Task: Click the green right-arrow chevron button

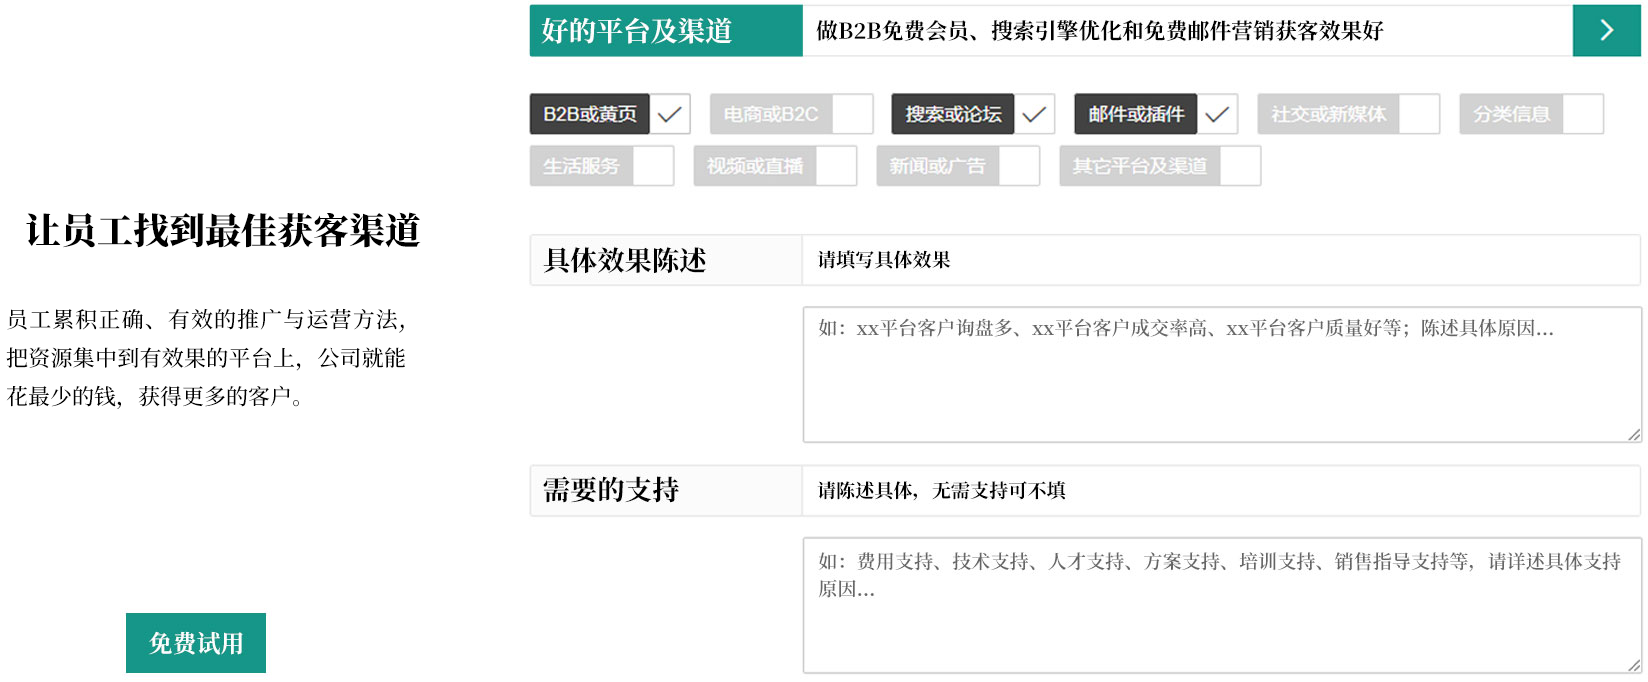Action: coord(1606,31)
